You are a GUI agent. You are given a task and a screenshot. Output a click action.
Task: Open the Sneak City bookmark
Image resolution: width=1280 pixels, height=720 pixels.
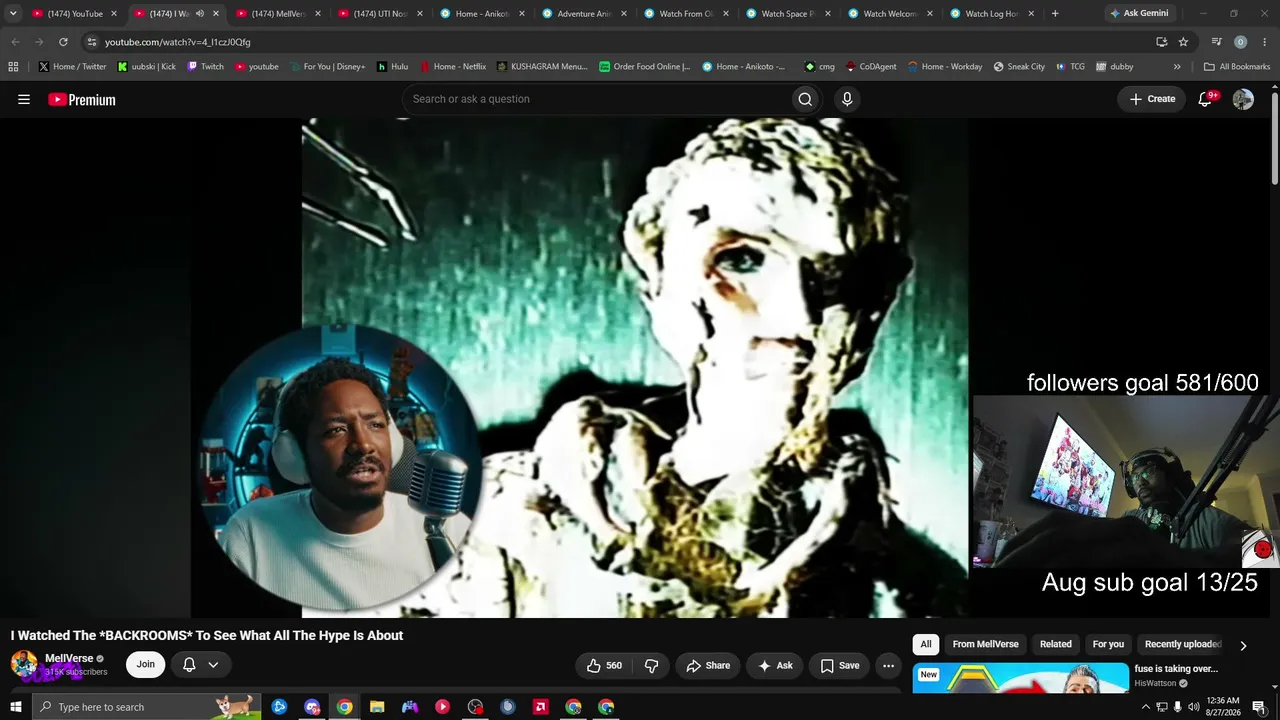click(x=1019, y=67)
